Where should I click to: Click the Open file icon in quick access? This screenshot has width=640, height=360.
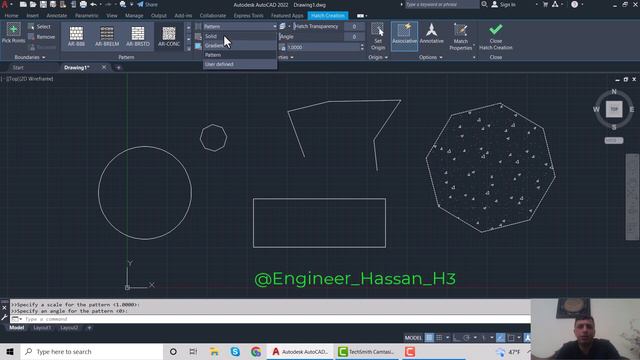point(33,4)
